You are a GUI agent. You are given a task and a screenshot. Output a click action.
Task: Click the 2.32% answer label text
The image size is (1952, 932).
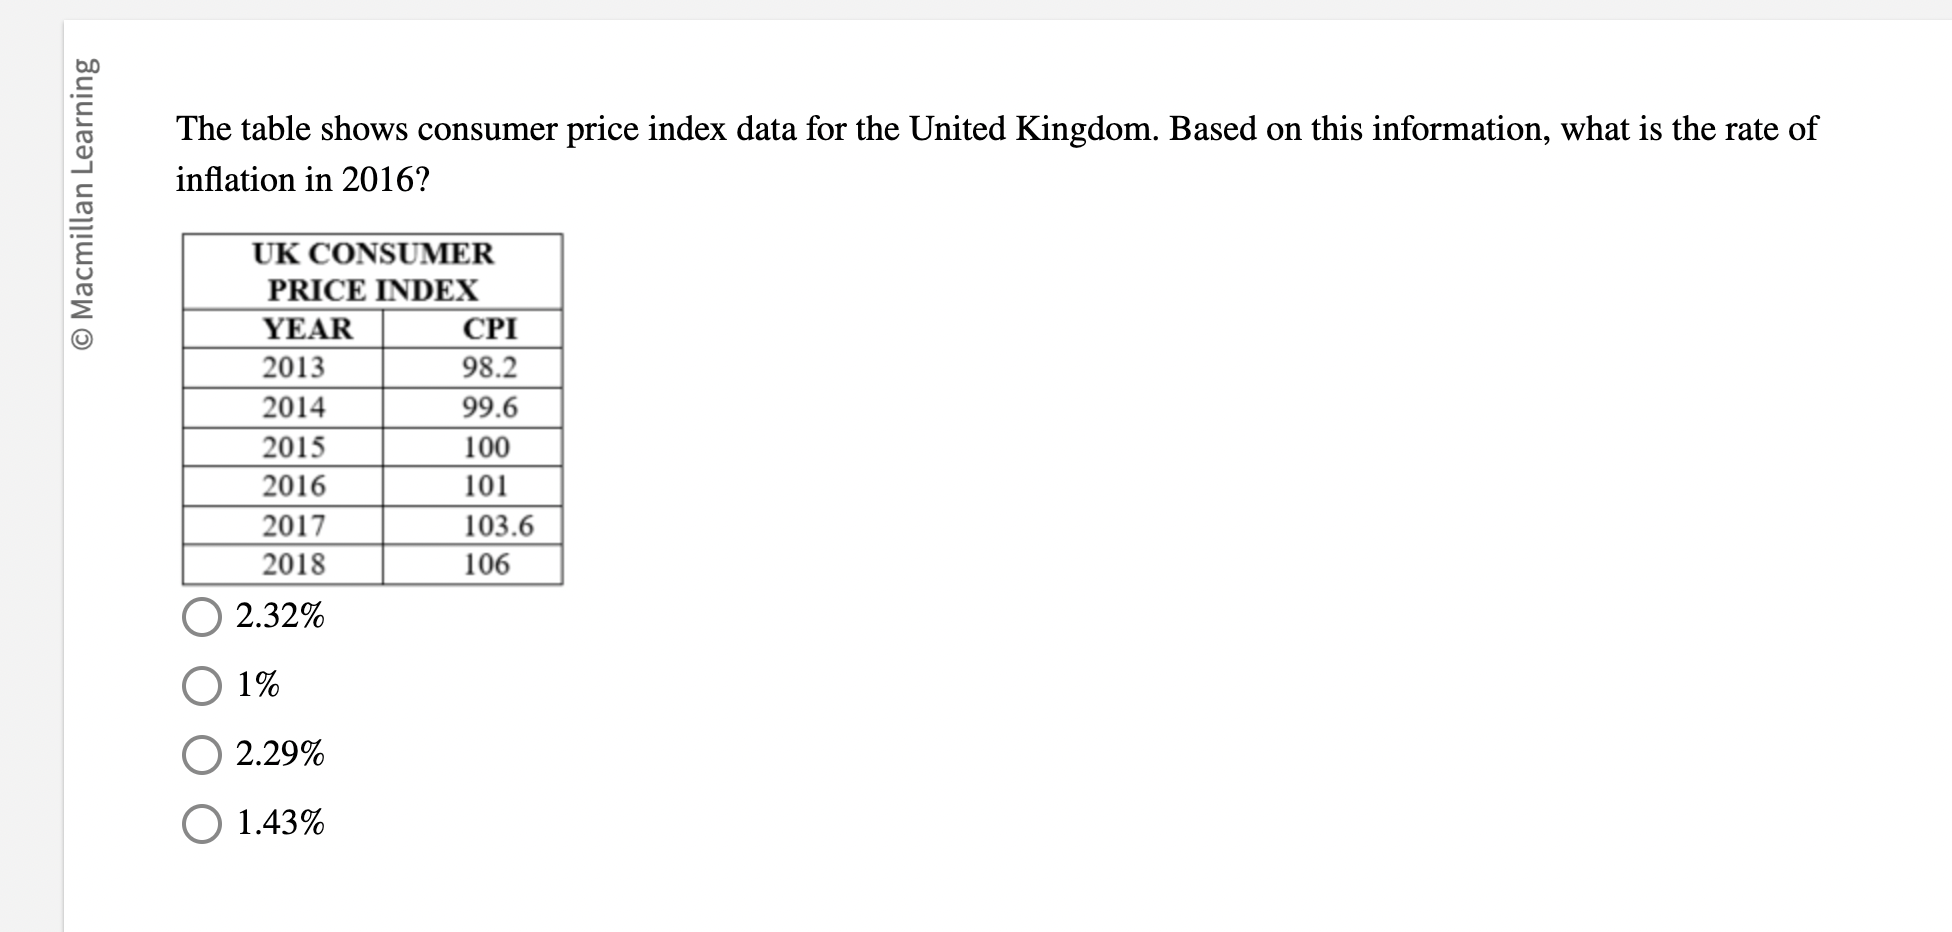279,618
